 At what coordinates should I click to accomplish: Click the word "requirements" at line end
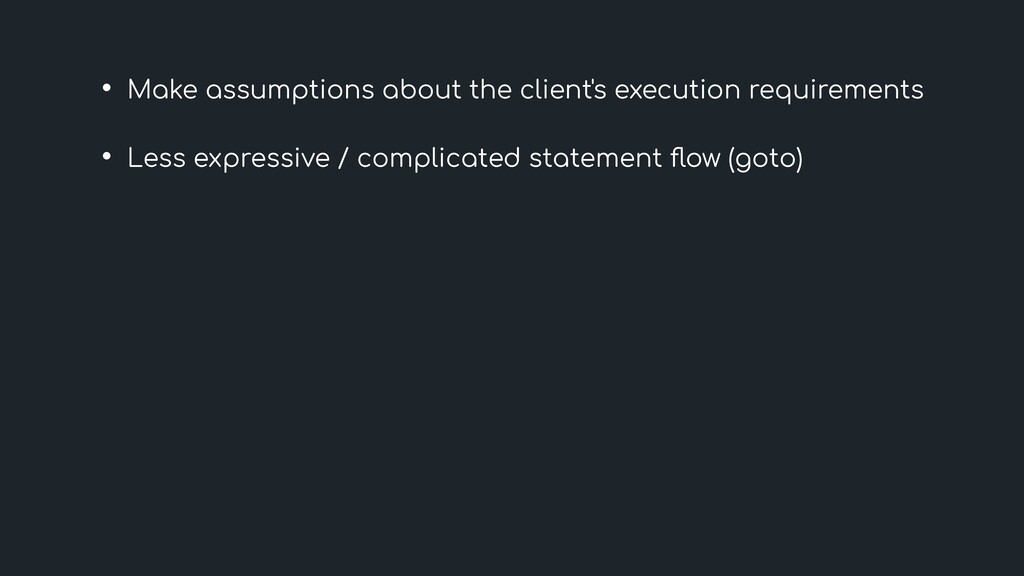coord(836,91)
